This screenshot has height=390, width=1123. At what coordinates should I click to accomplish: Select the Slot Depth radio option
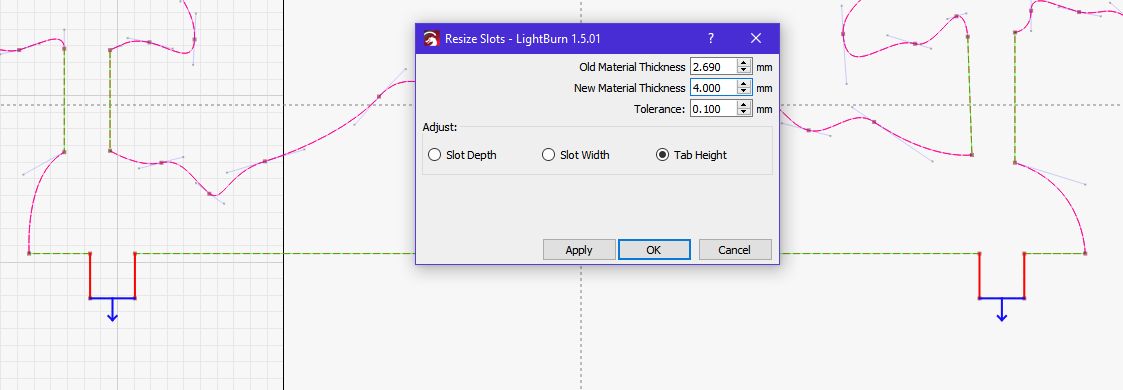462,155
